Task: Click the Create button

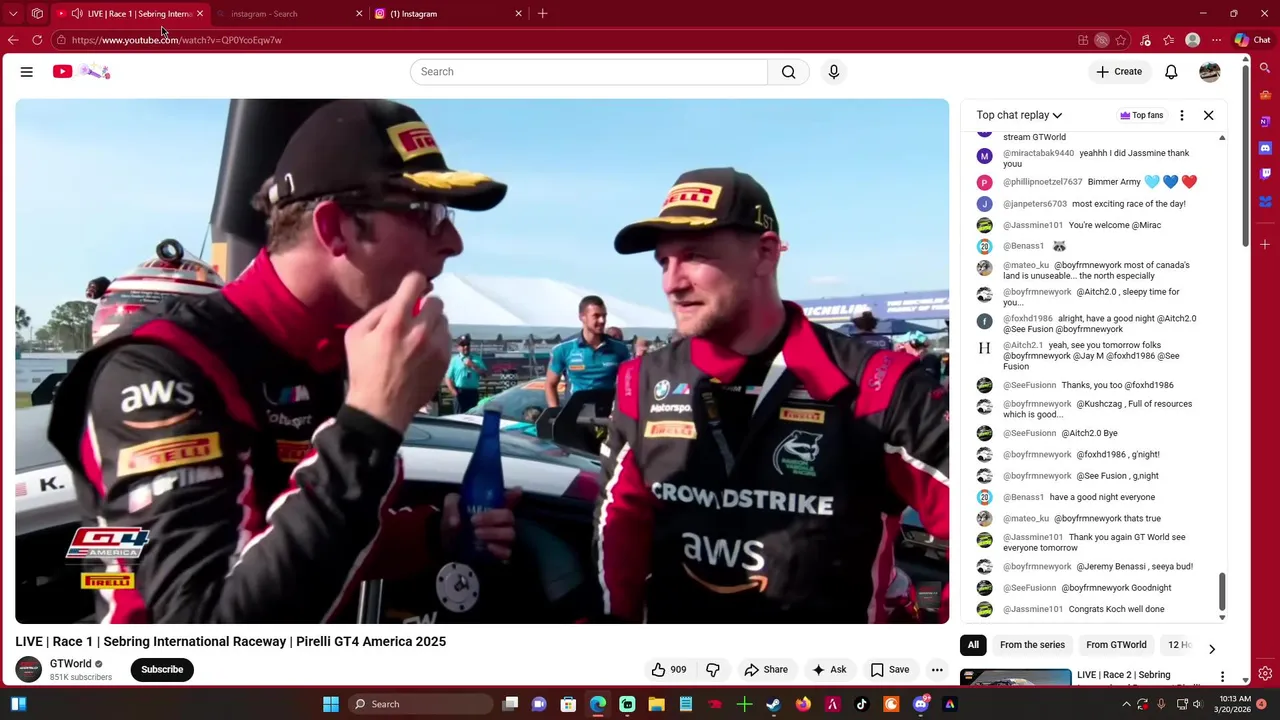Action: [x=1119, y=72]
